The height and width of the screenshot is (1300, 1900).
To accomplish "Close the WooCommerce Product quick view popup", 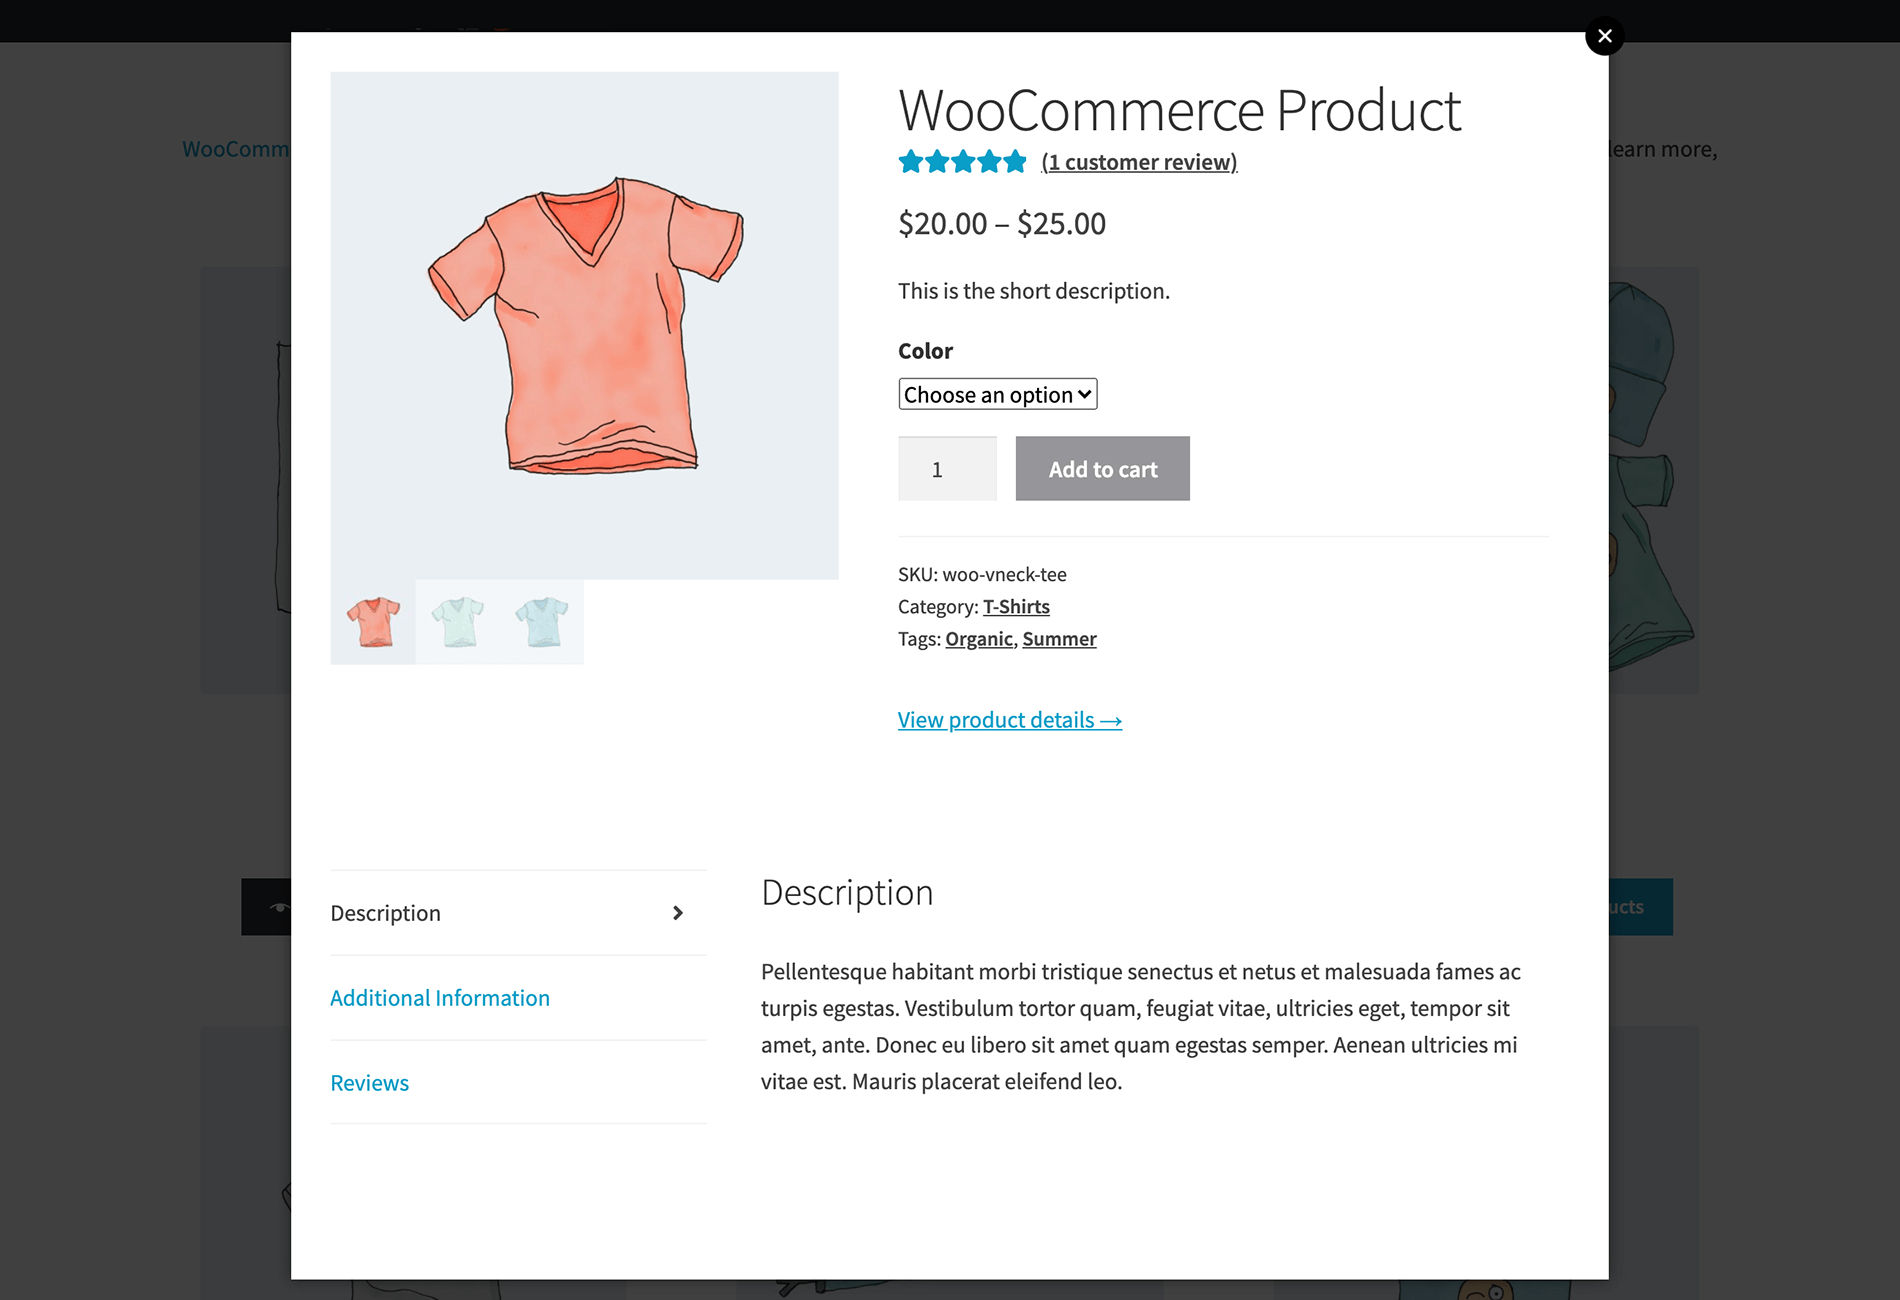I will coord(1604,36).
